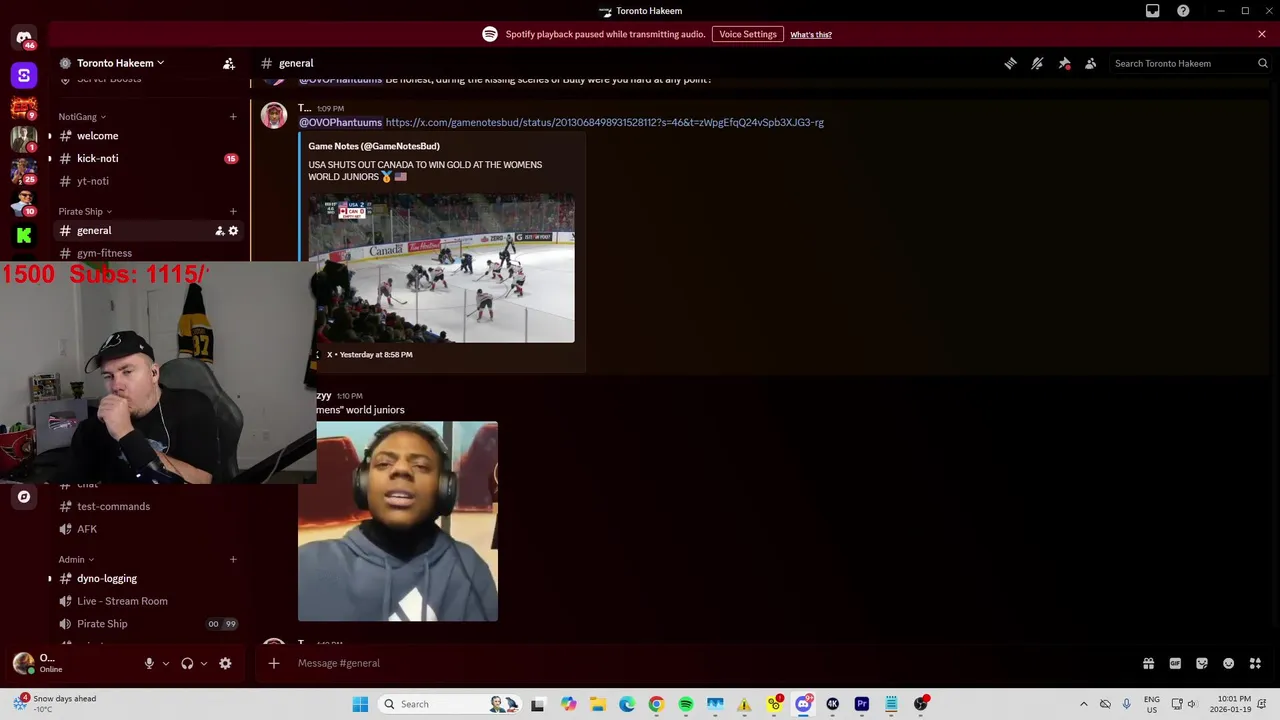Dismiss the Spotify playback paused banner
Image resolution: width=1280 pixels, height=720 pixels.
pyautogui.click(x=1262, y=34)
